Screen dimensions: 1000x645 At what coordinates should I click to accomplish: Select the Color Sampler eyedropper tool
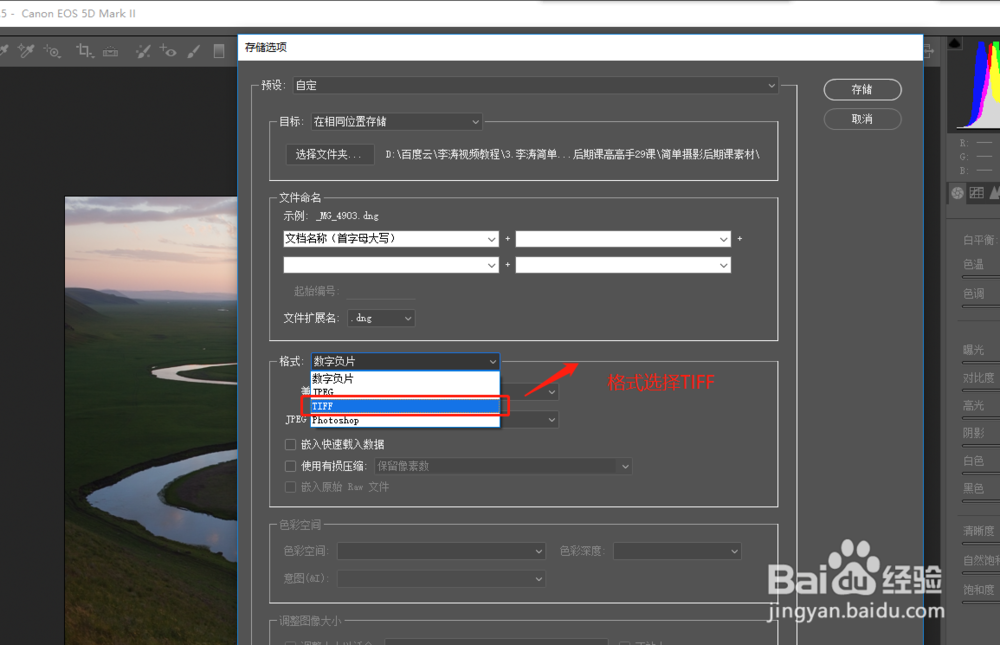coord(26,50)
